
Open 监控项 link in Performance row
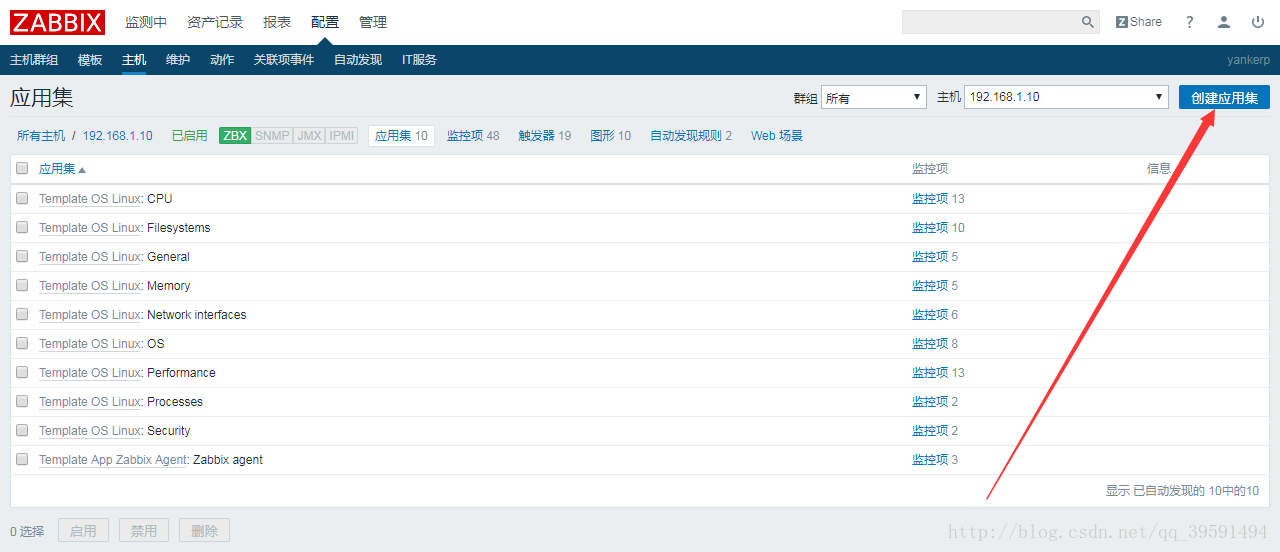point(930,373)
